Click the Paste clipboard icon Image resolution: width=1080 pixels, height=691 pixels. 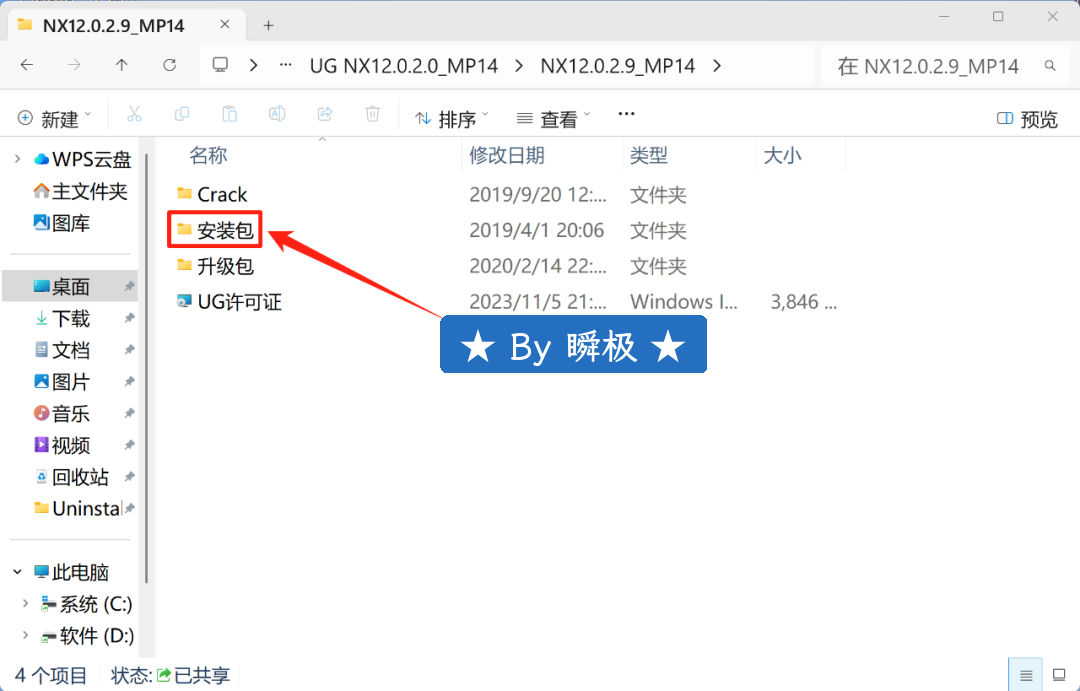click(x=230, y=116)
